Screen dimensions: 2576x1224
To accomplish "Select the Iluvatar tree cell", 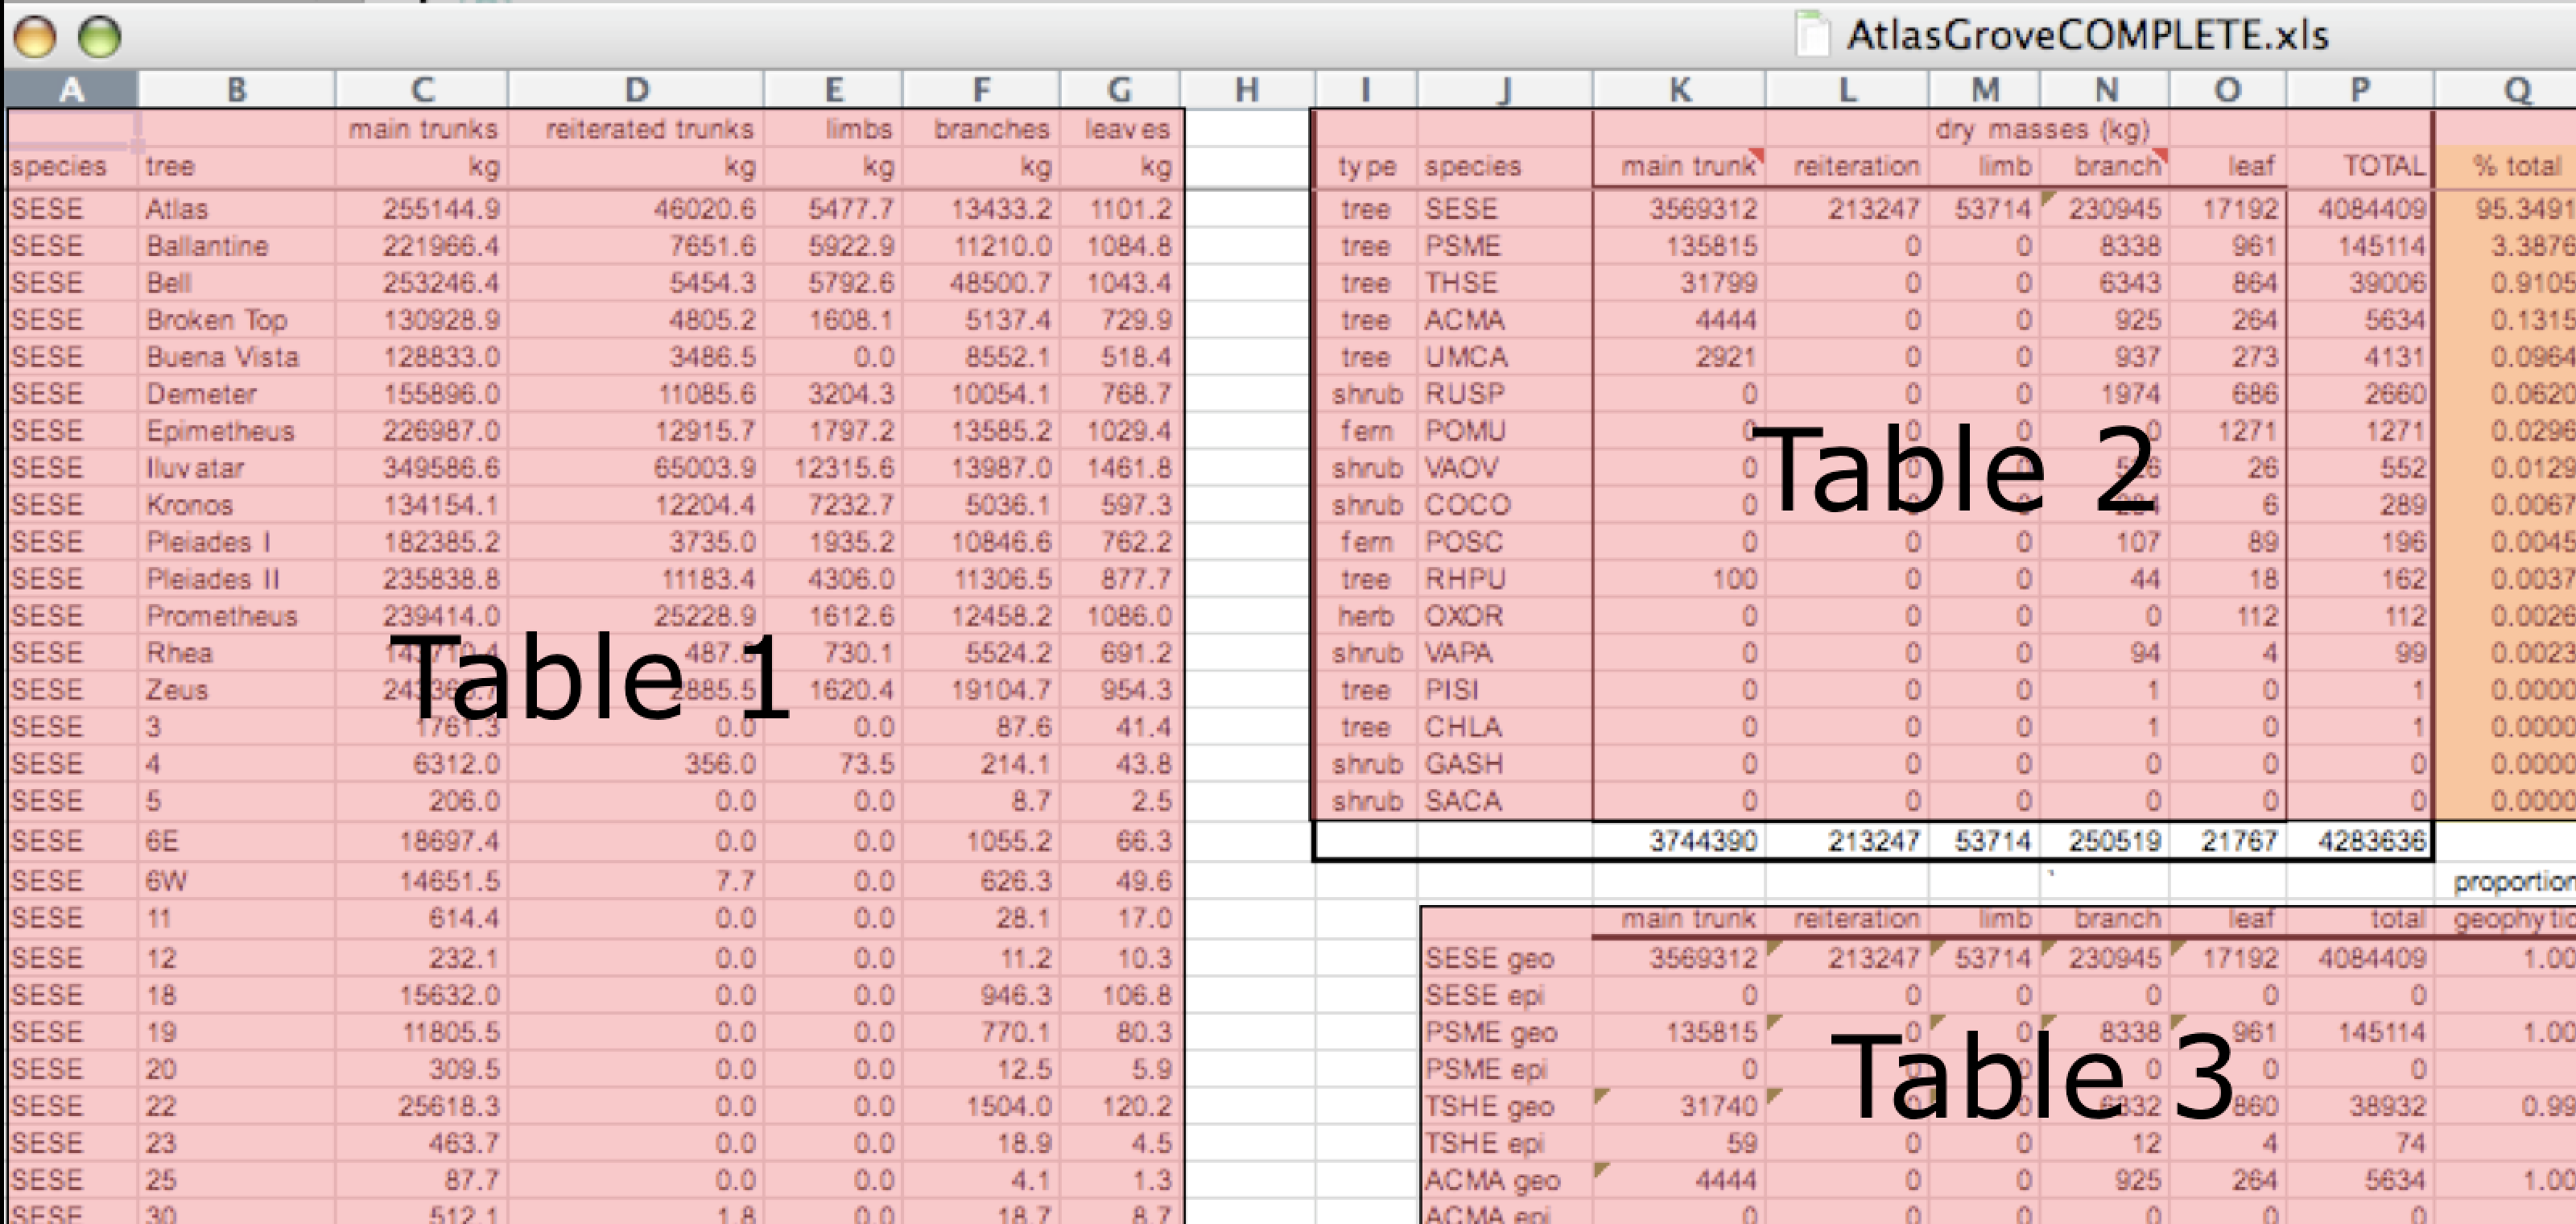I will (x=194, y=468).
